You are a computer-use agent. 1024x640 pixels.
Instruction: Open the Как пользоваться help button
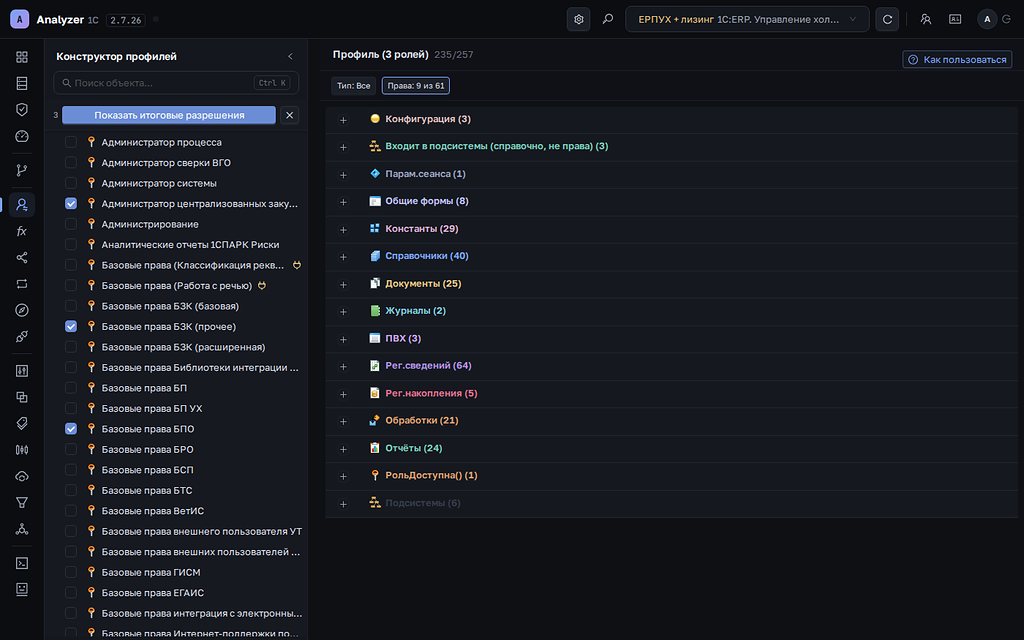957,59
